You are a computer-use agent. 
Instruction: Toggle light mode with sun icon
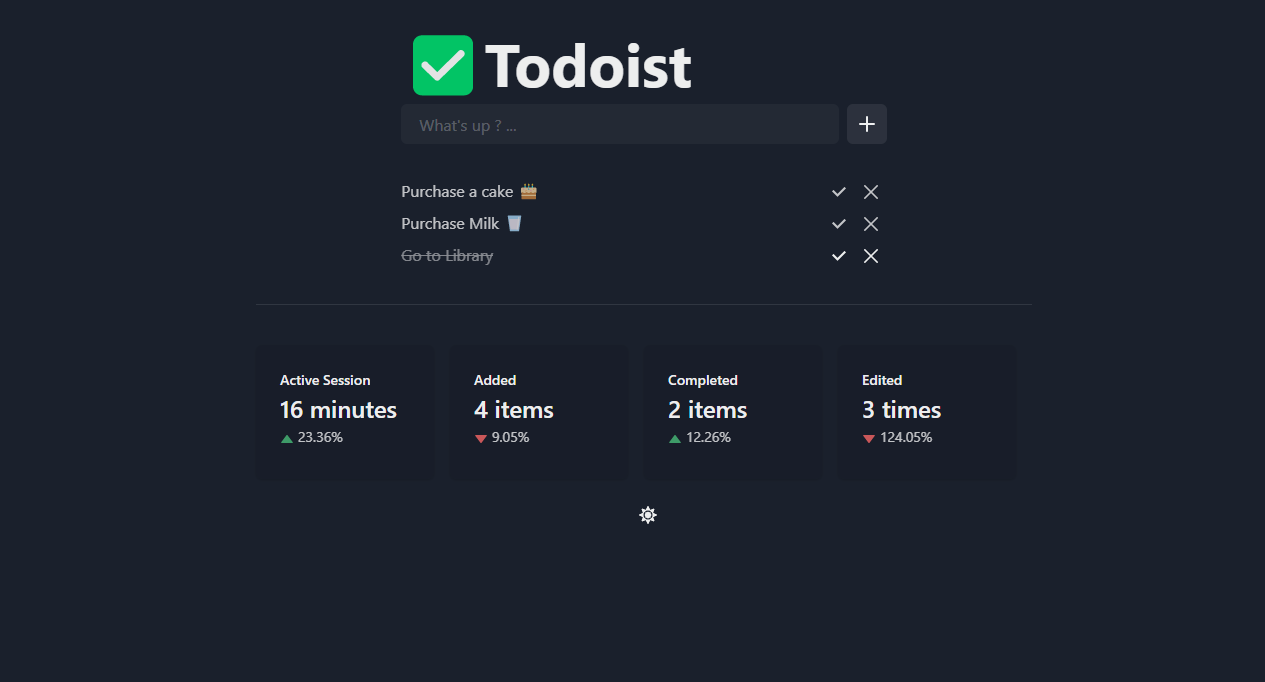648,515
